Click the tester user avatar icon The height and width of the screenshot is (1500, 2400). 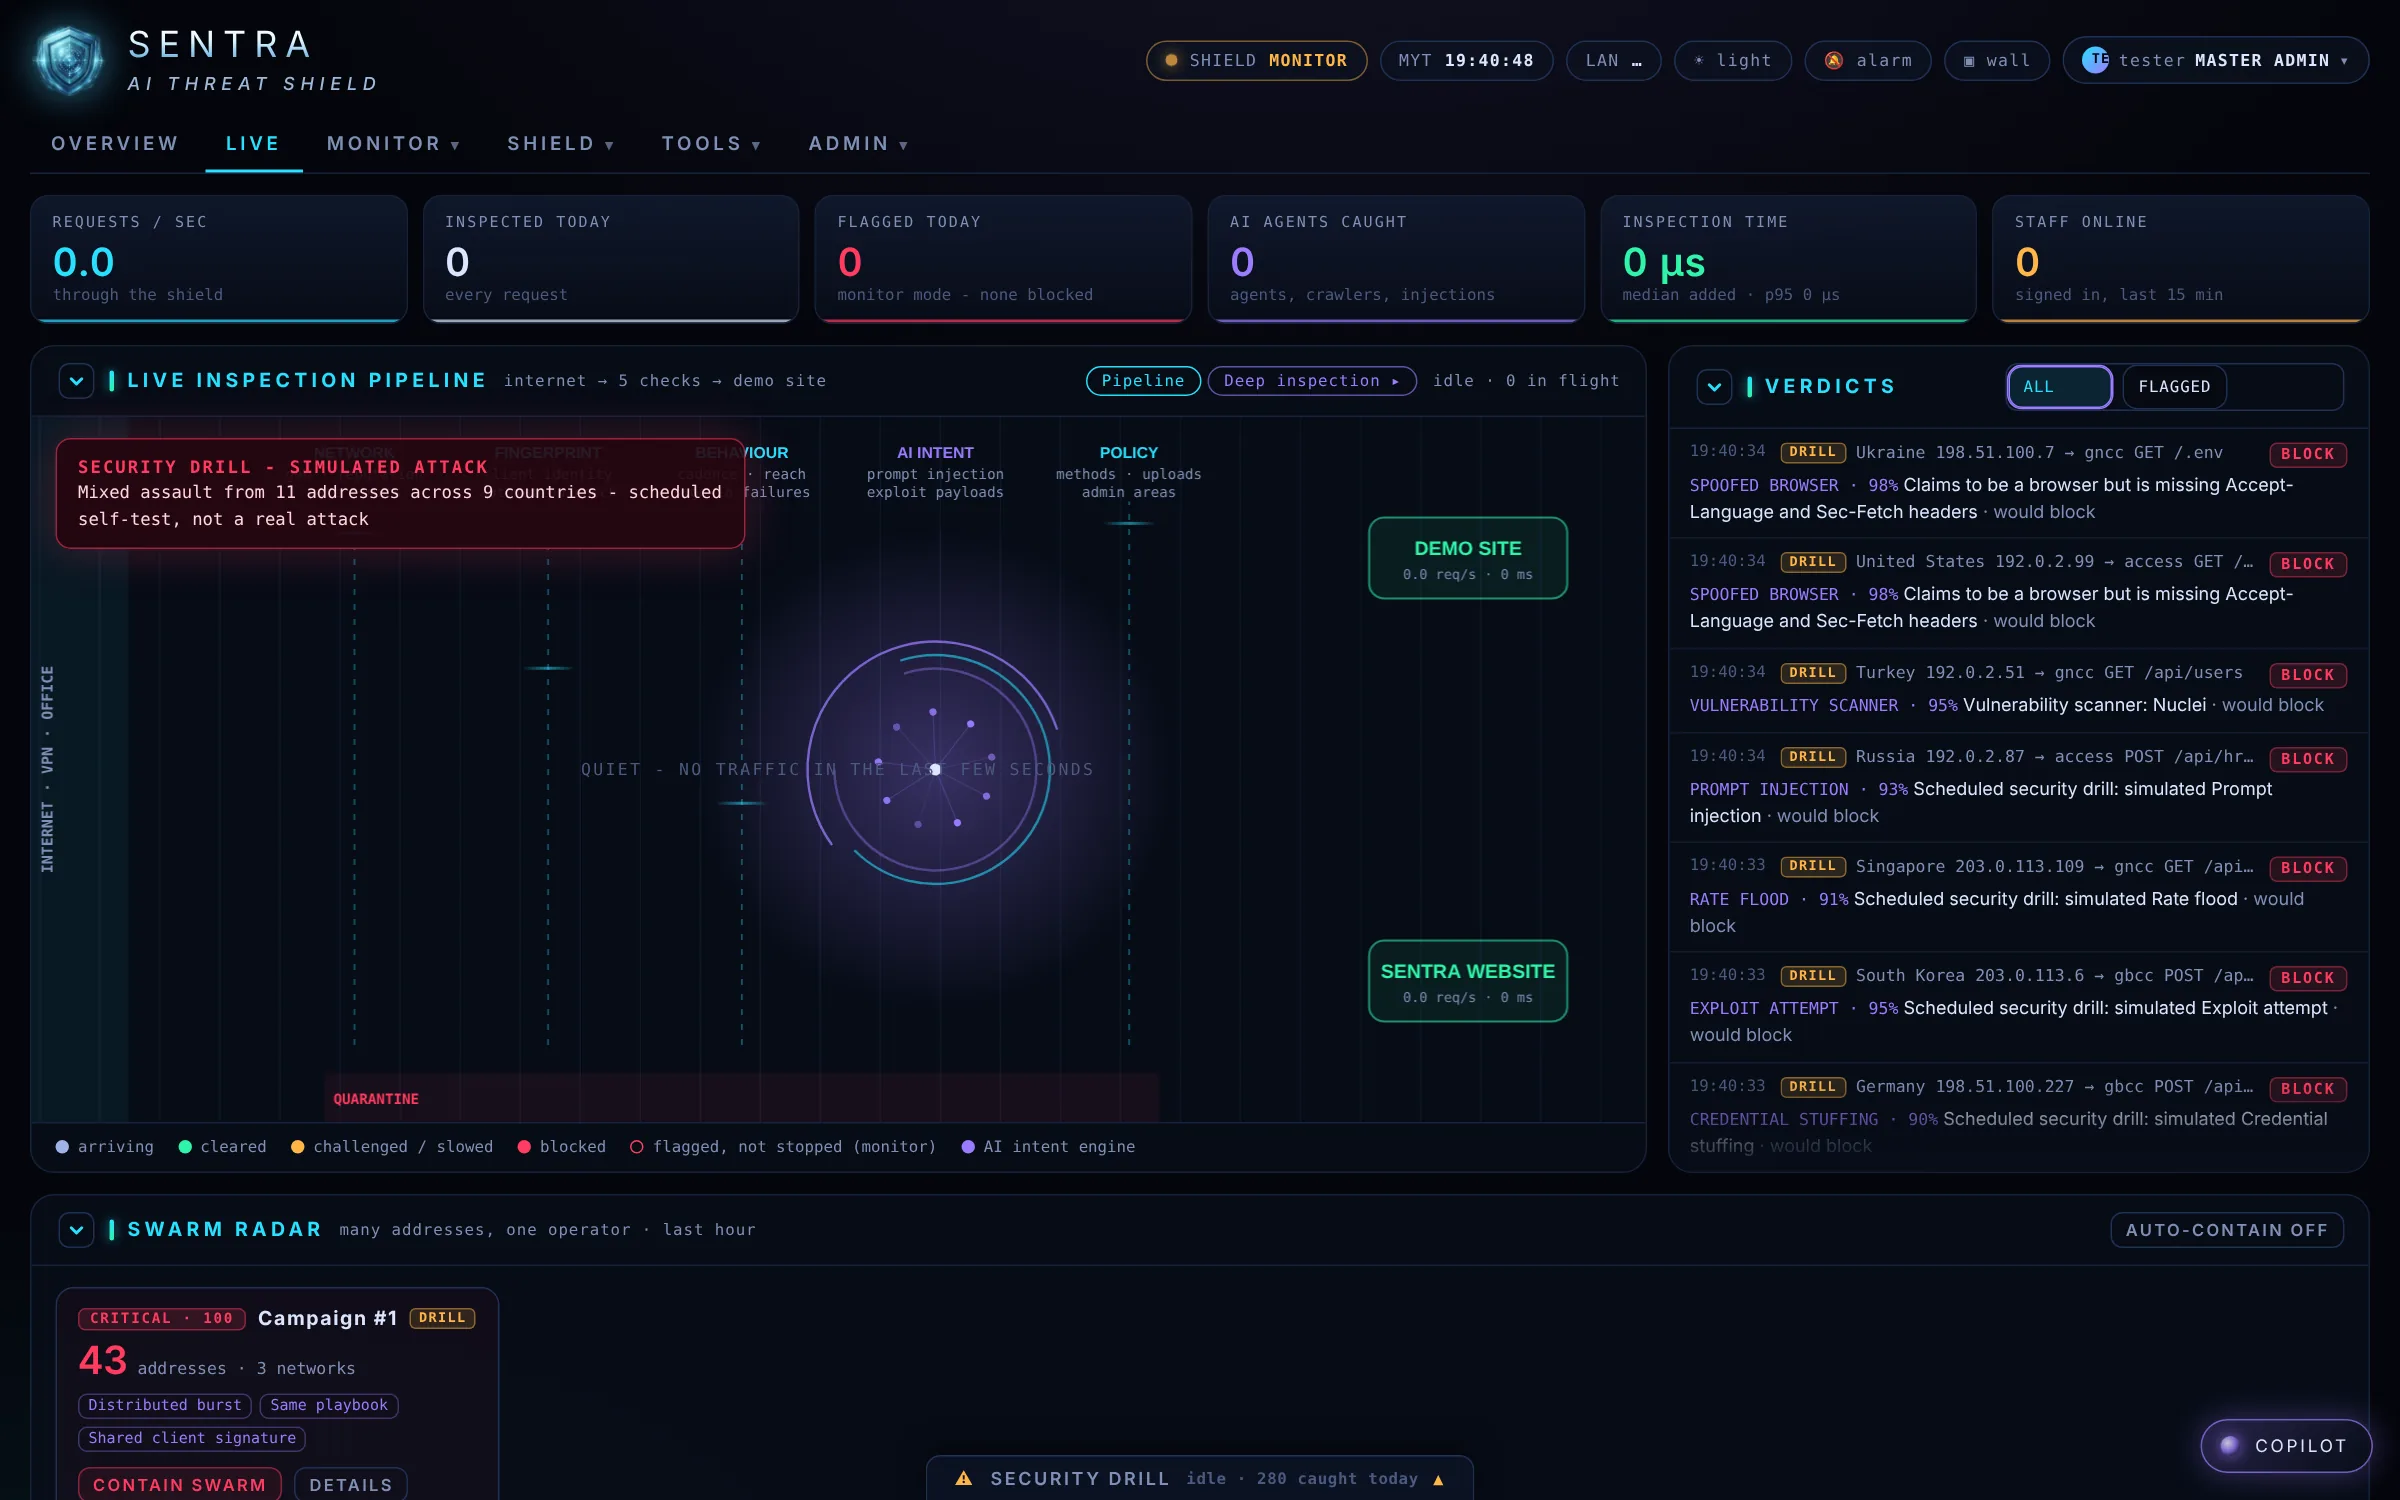click(x=2096, y=60)
